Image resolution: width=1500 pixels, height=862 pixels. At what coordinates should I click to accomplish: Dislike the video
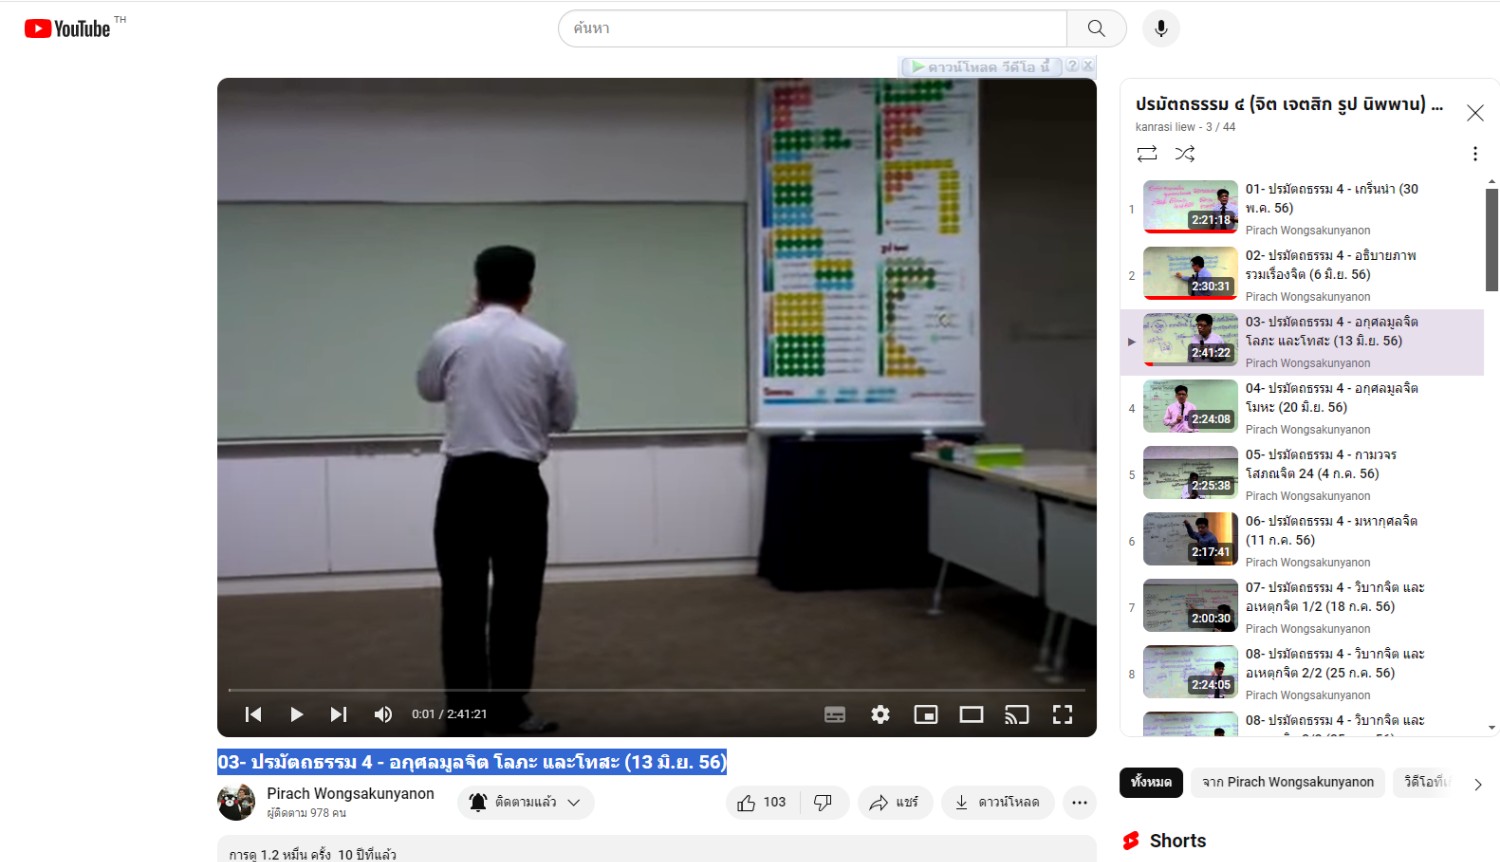point(823,802)
